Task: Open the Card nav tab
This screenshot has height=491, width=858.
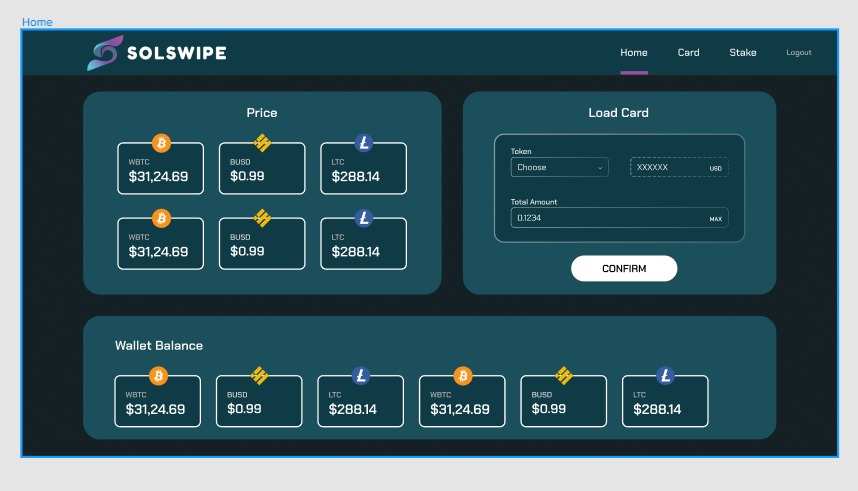Action: (x=688, y=53)
